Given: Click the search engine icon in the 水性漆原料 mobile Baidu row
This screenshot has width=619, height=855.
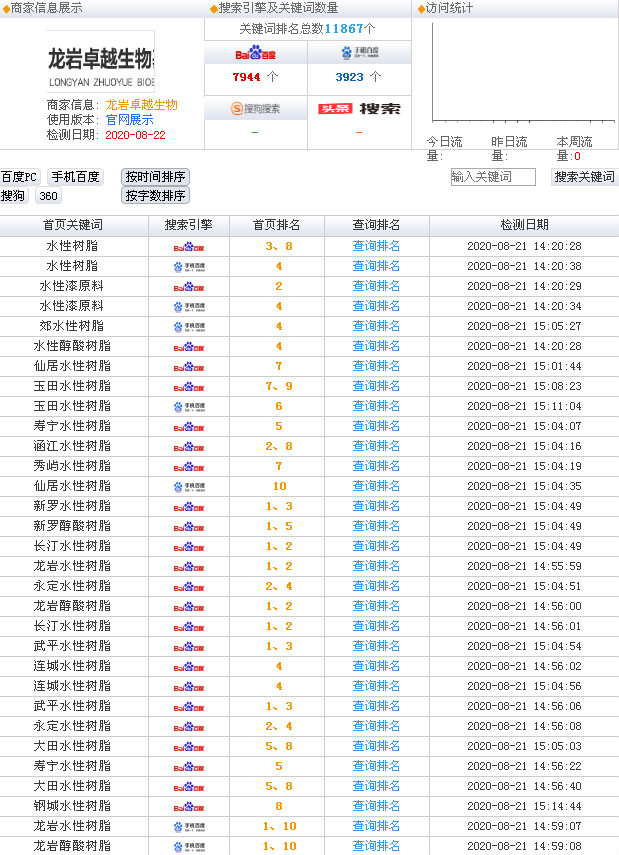Looking at the screenshot, I should pyautogui.click(x=189, y=306).
